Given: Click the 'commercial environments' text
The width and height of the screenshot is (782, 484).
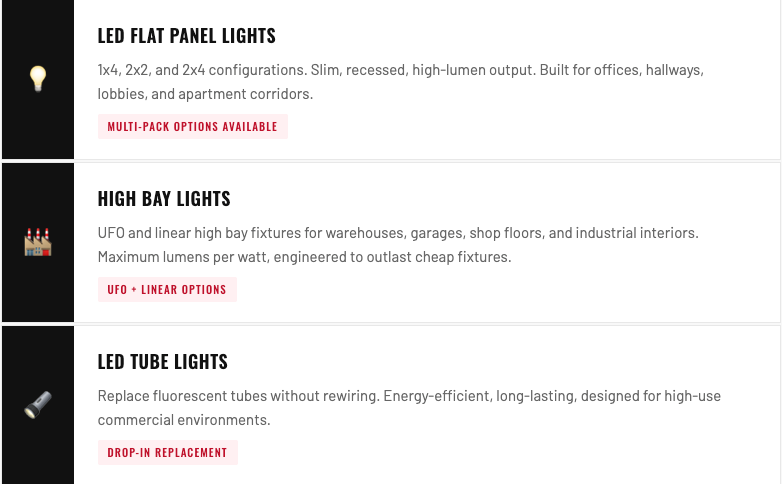Looking at the screenshot, I should coord(184,420).
